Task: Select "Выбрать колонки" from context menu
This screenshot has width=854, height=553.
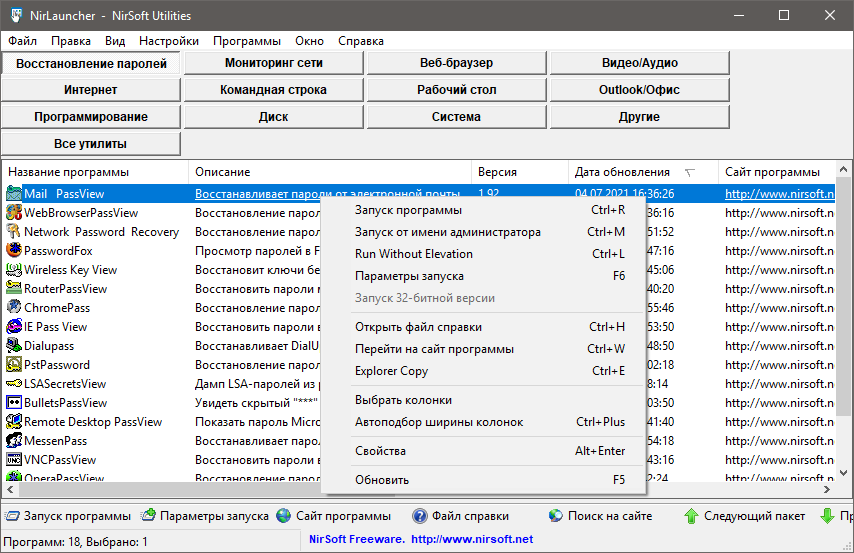Action: pyautogui.click(x=403, y=400)
